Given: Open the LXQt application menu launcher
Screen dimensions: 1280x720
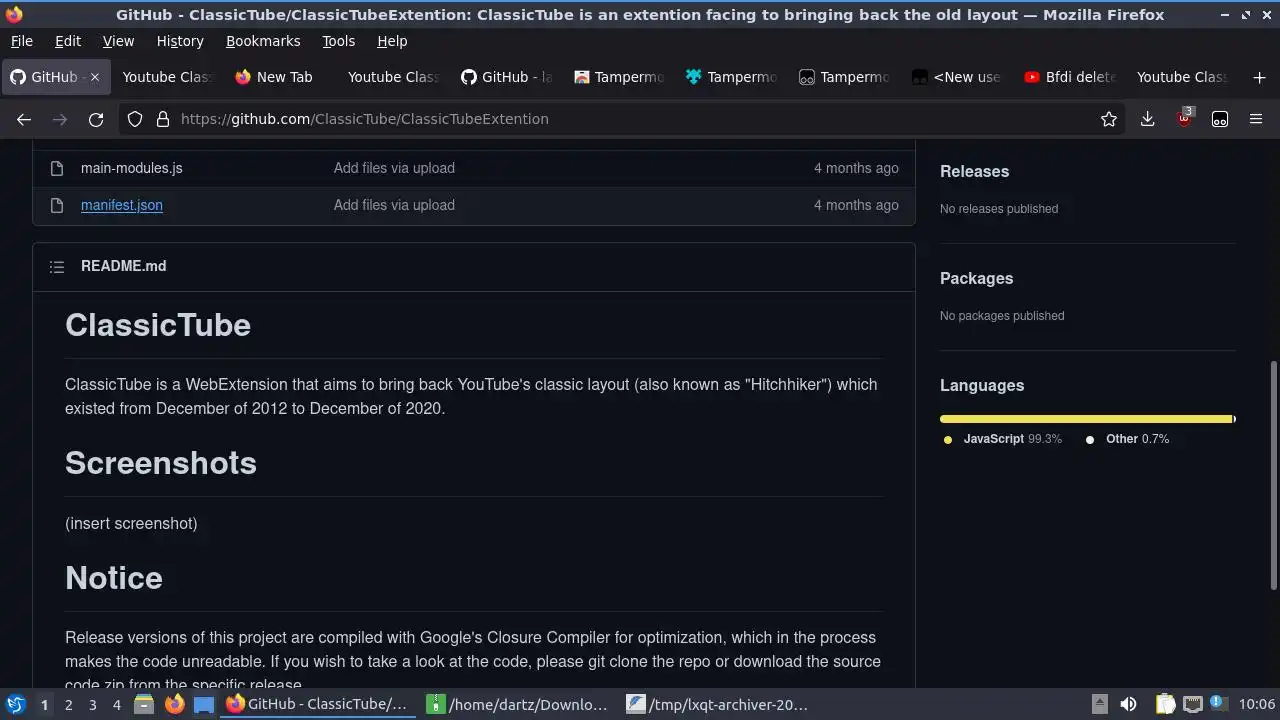Looking at the screenshot, I should 16,704.
